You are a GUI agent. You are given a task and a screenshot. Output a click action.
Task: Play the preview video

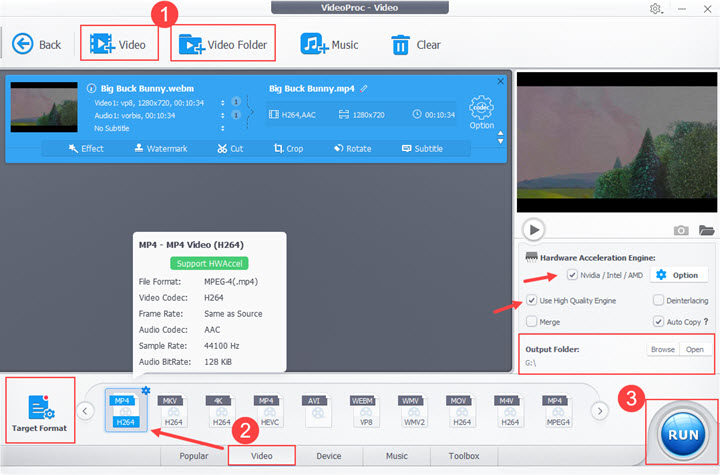(534, 229)
